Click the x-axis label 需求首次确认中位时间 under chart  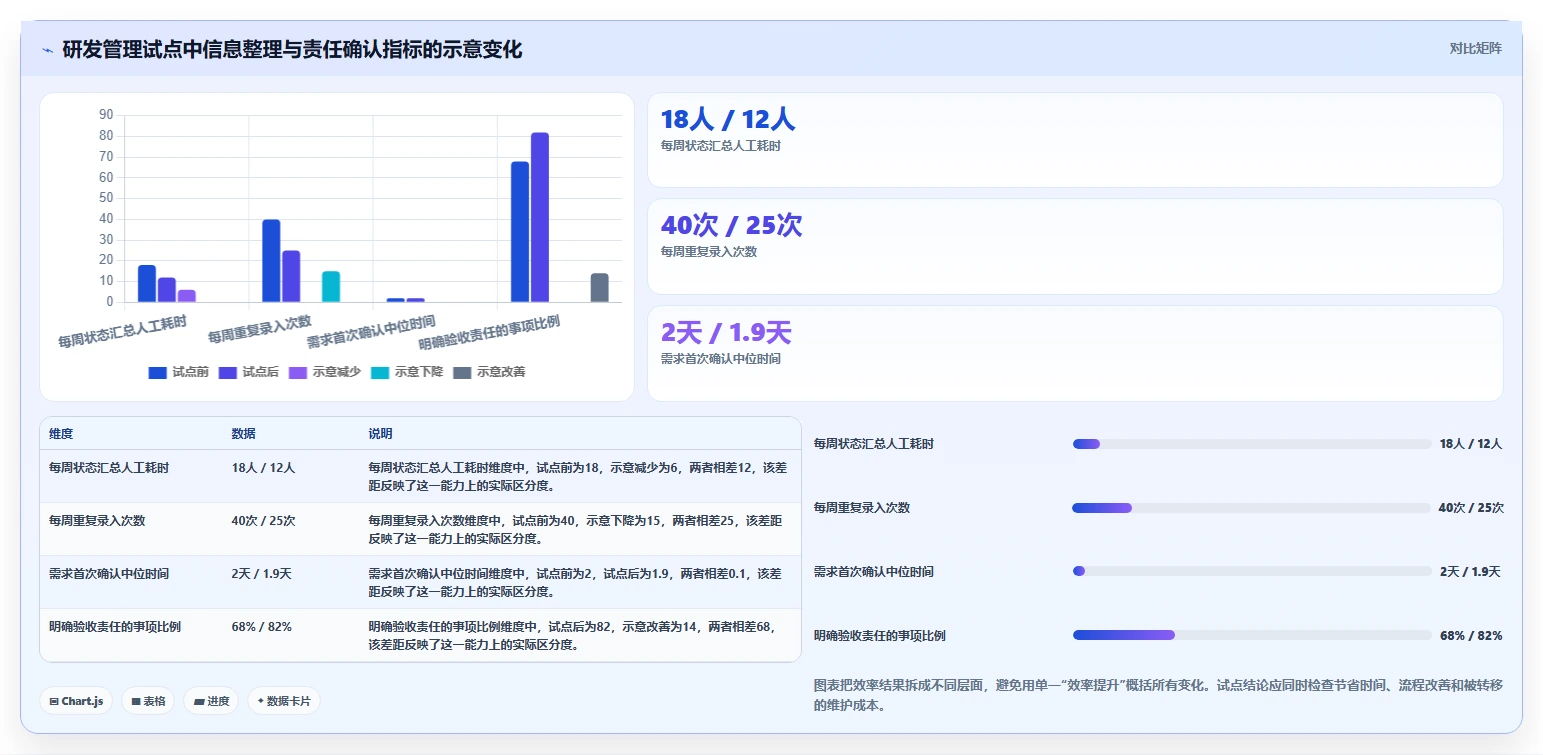pos(370,332)
